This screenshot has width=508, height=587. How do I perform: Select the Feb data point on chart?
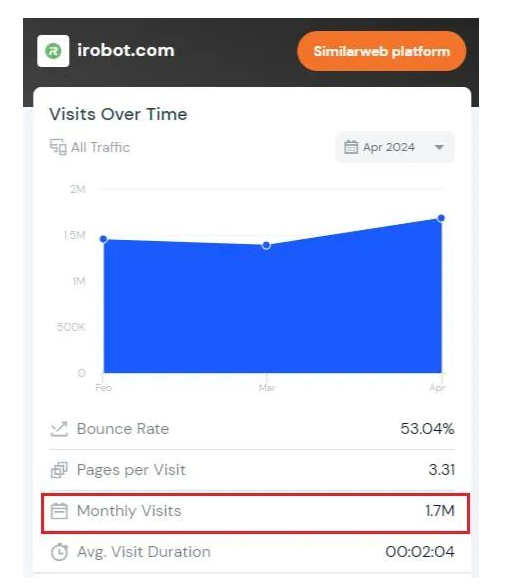tap(104, 239)
